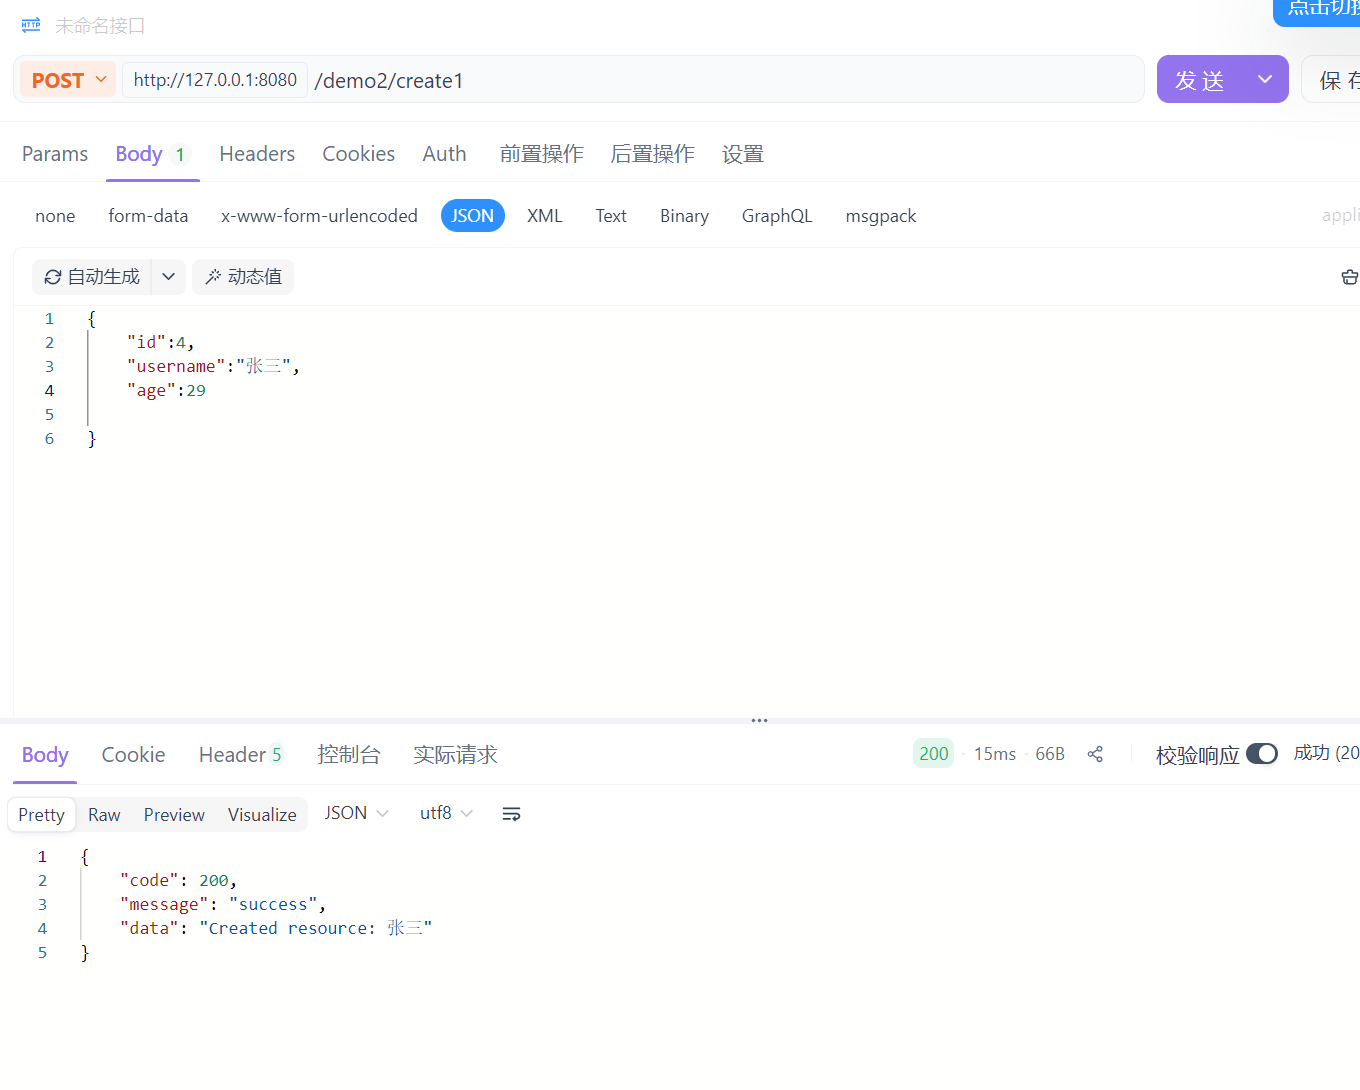The image size is (1360, 1090).
Task: Click the "data": "Created resource" response line
Action: [x=276, y=928]
